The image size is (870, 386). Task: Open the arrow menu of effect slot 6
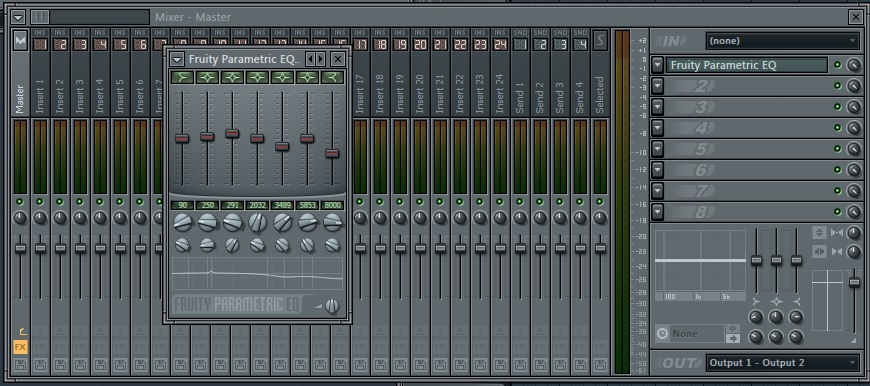tap(657, 170)
